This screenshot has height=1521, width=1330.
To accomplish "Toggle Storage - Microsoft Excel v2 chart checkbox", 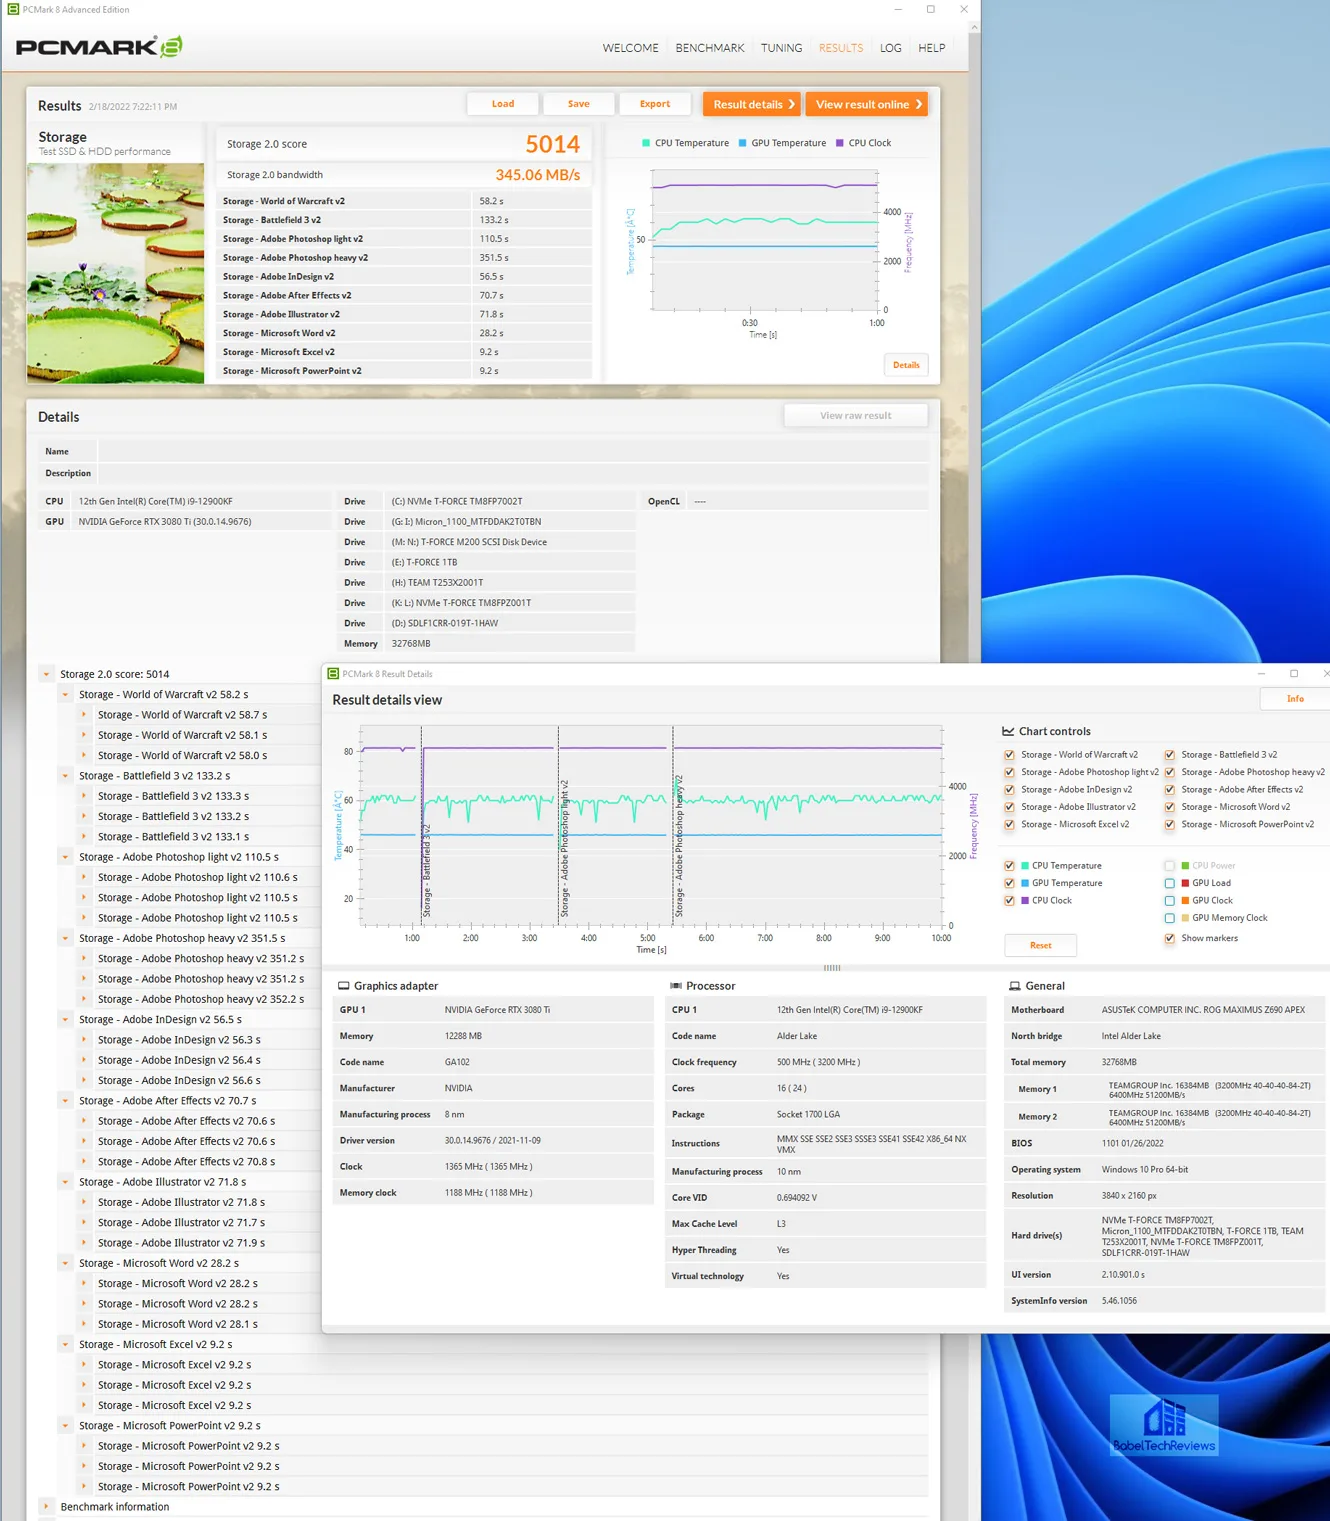I will 1009,825.
